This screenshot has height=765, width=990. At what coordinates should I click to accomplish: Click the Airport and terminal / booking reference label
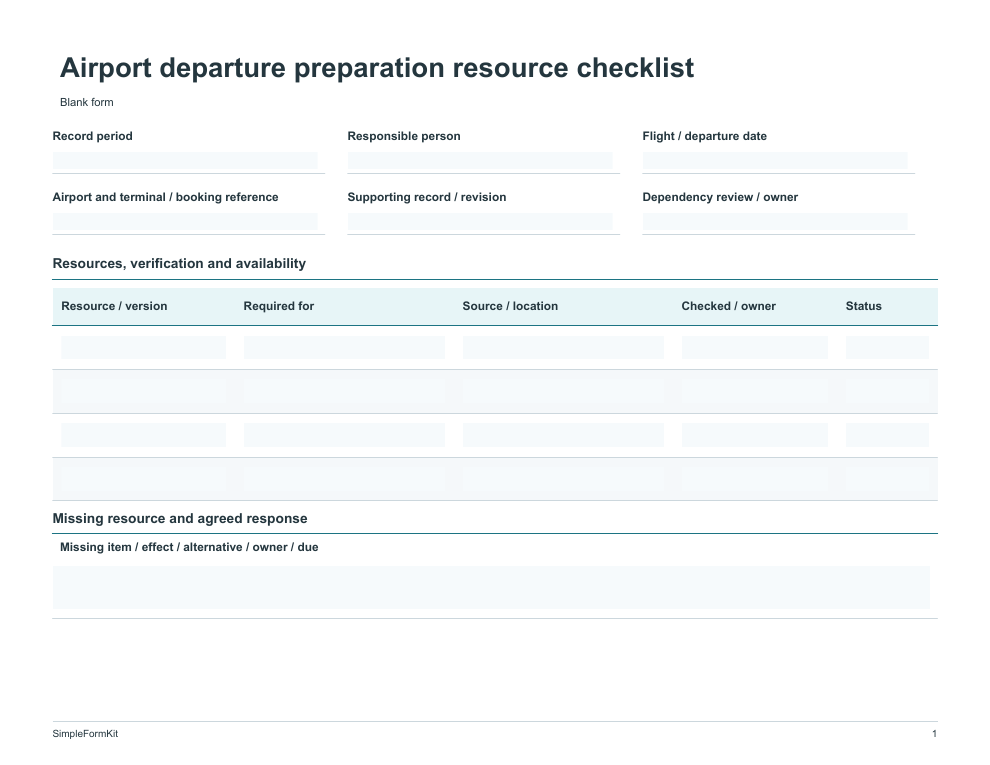(165, 197)
